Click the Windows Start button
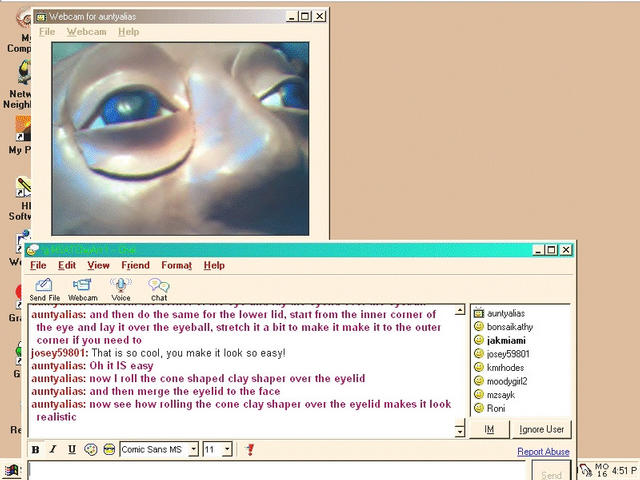This screenshot has height=480, width=640. click(x=11, y=472)
